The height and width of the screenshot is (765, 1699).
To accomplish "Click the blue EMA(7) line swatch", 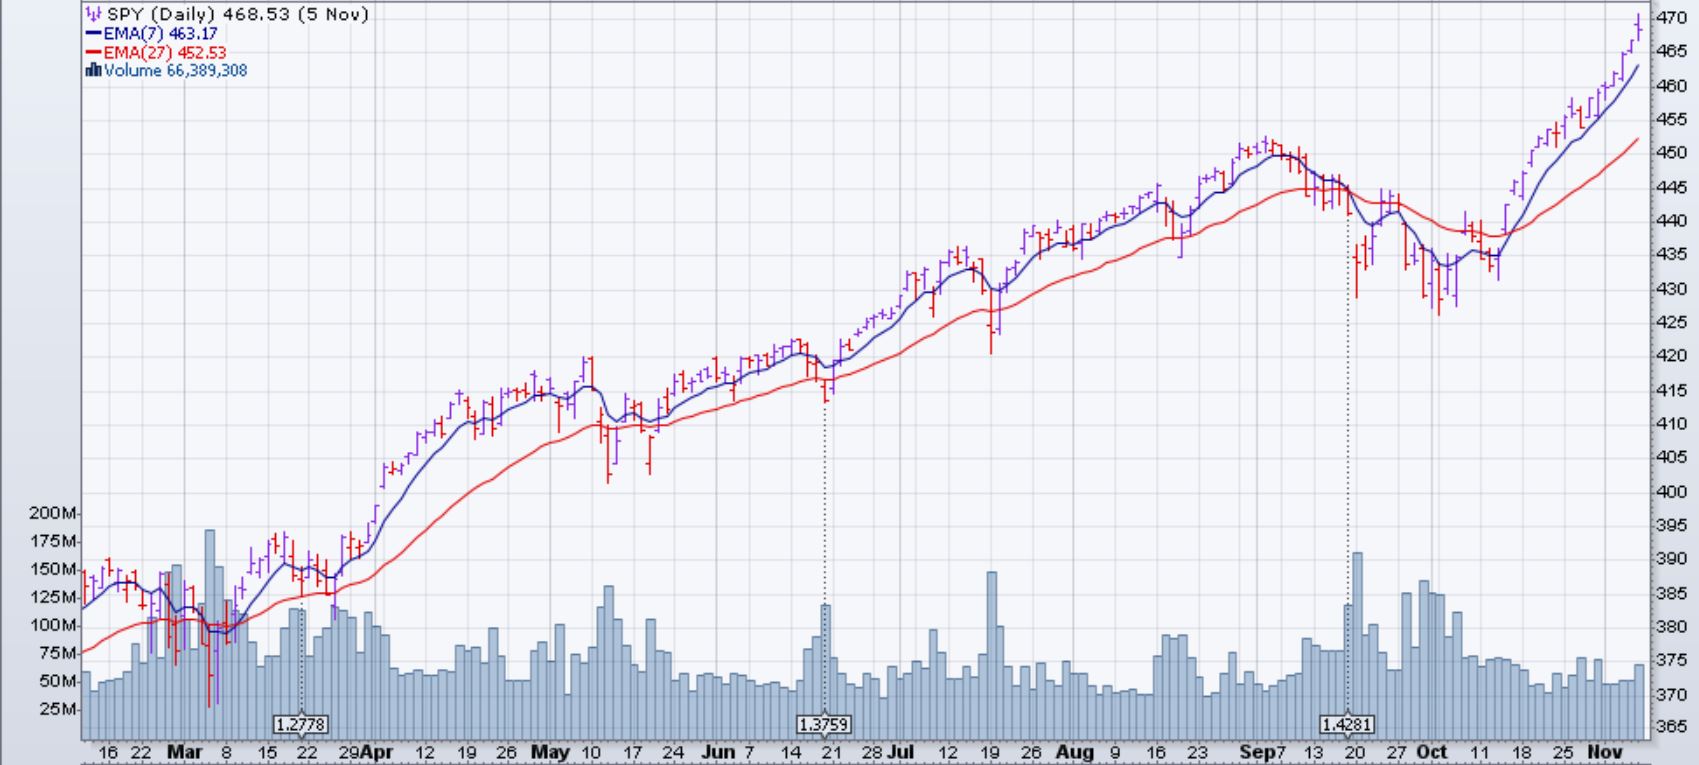I will (94, 33).
